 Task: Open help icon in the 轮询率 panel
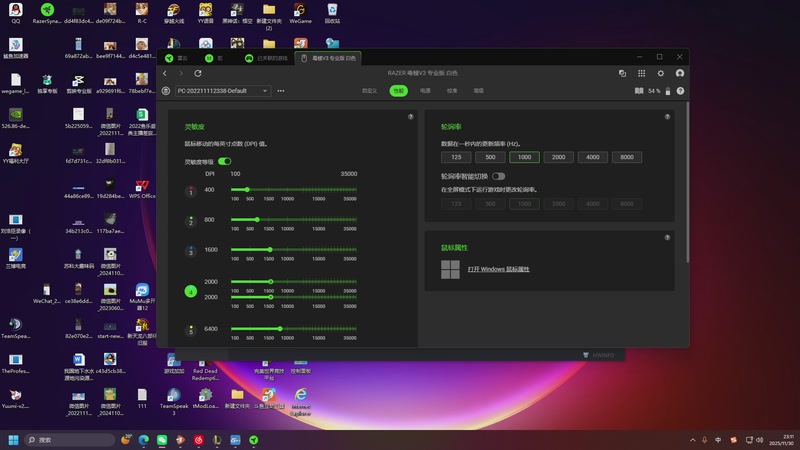[667, 117]
